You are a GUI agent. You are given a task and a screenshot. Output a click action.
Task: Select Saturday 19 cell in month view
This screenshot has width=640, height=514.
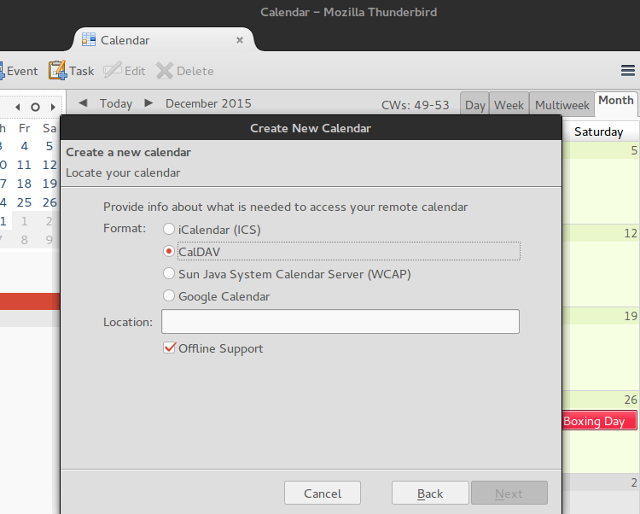[601, 348]
